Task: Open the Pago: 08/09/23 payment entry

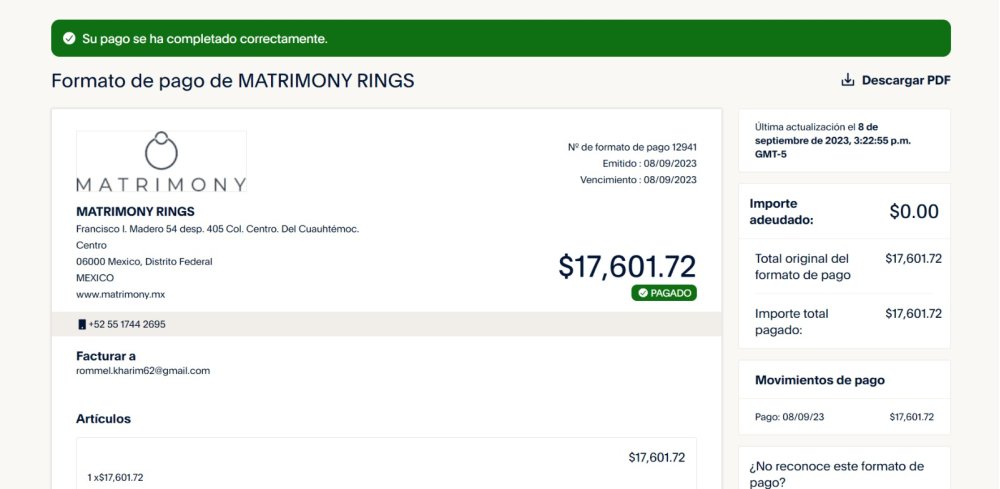Action: coord(844,417)
